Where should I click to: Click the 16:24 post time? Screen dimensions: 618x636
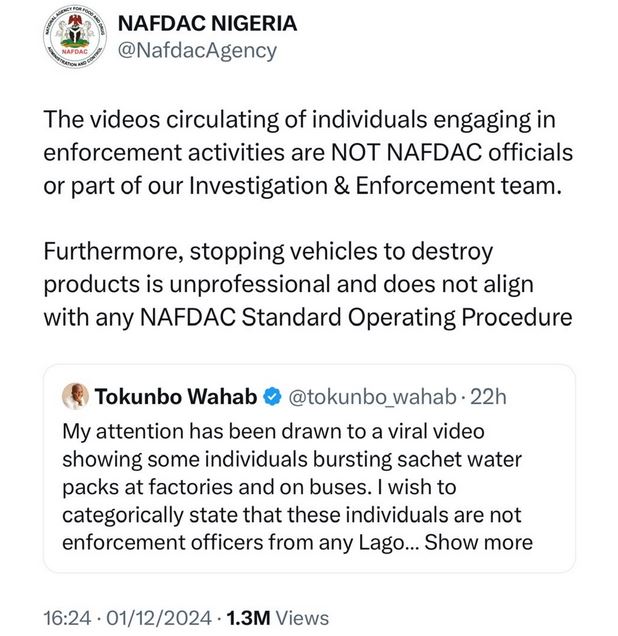pos(67,618)
